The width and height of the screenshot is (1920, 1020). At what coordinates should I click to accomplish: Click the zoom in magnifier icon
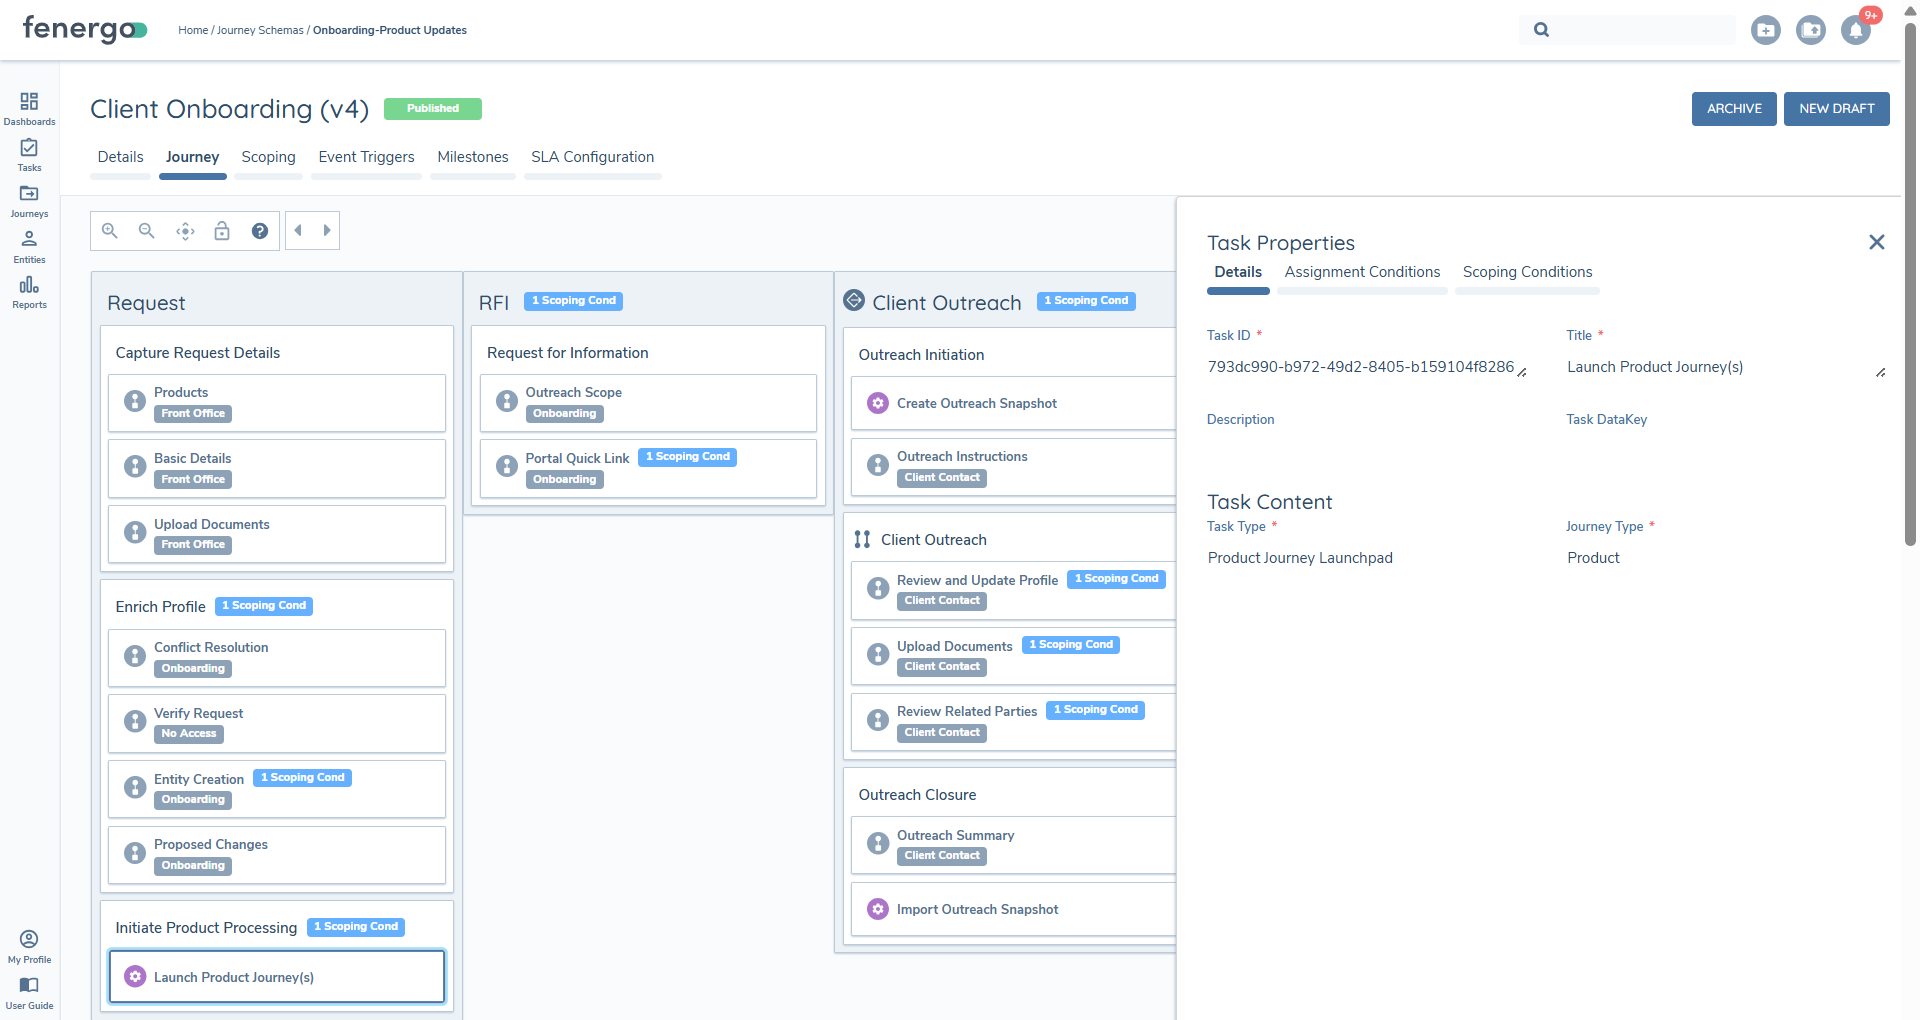(x=110, y=231)
